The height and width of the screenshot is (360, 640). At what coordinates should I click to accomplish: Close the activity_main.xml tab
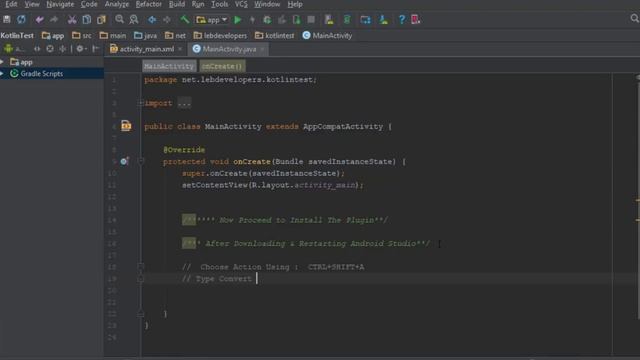tap(180, 49)
